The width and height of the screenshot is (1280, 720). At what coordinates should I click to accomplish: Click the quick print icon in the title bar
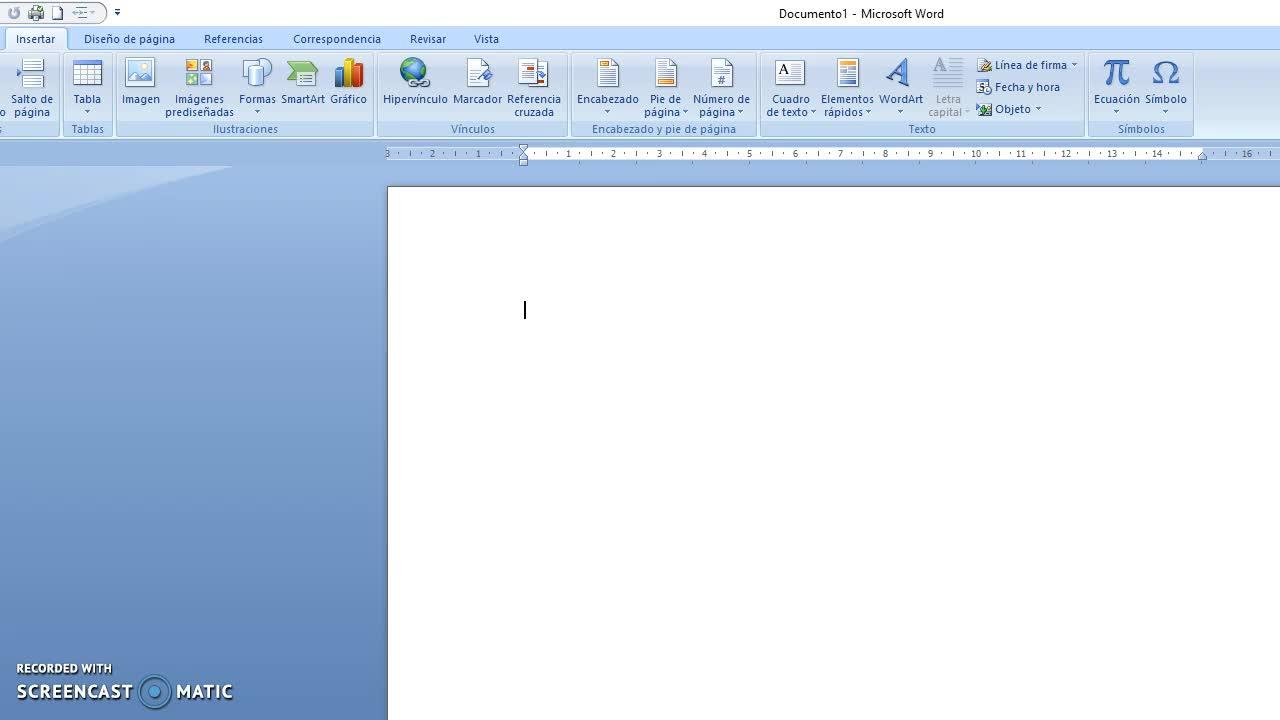tap(36, 13)
